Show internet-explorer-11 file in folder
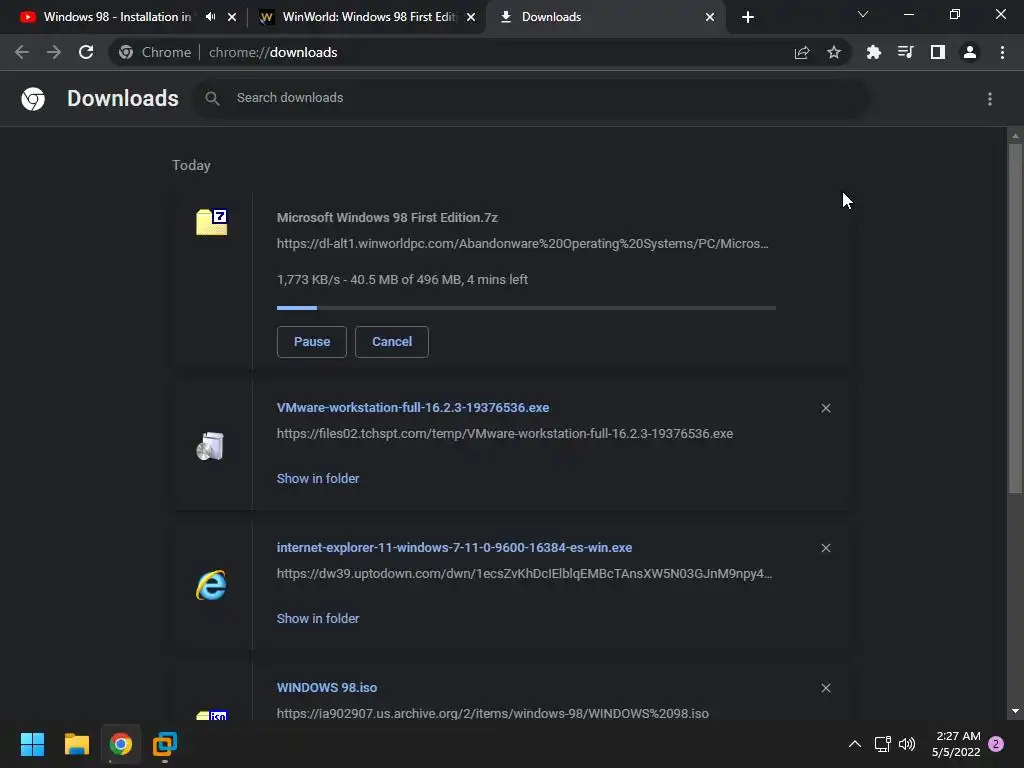The height and width of the screenshot is (768, 1024). pos(318,618)
